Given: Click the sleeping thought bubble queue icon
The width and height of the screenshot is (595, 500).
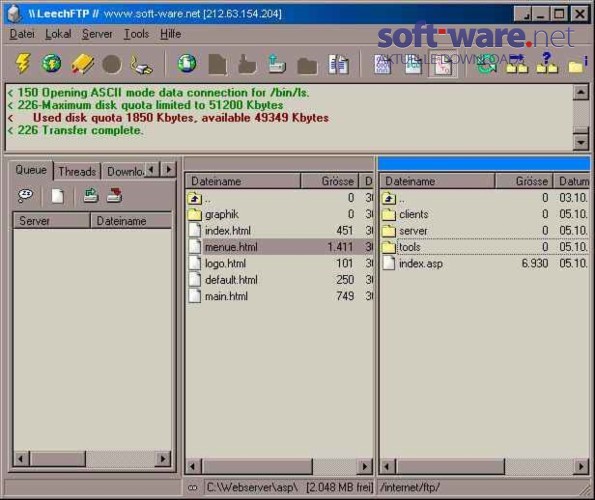Looking at the screenshot, I should pyautogui.click(x=25, y=195).
